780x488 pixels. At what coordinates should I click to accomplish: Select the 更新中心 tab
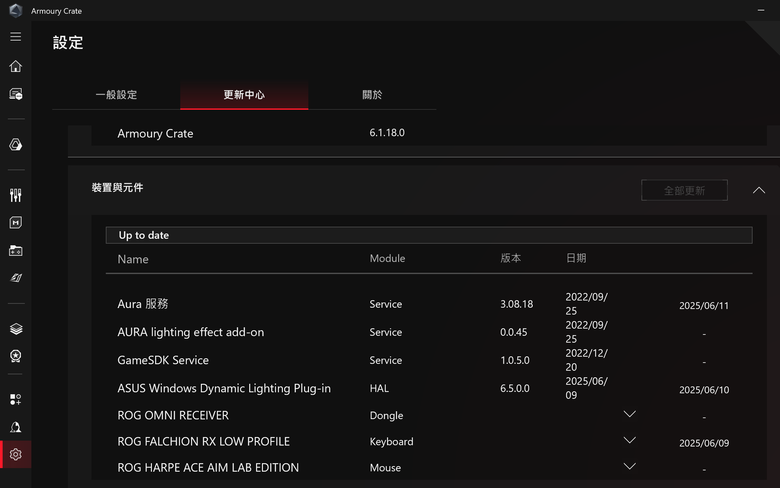244,95
